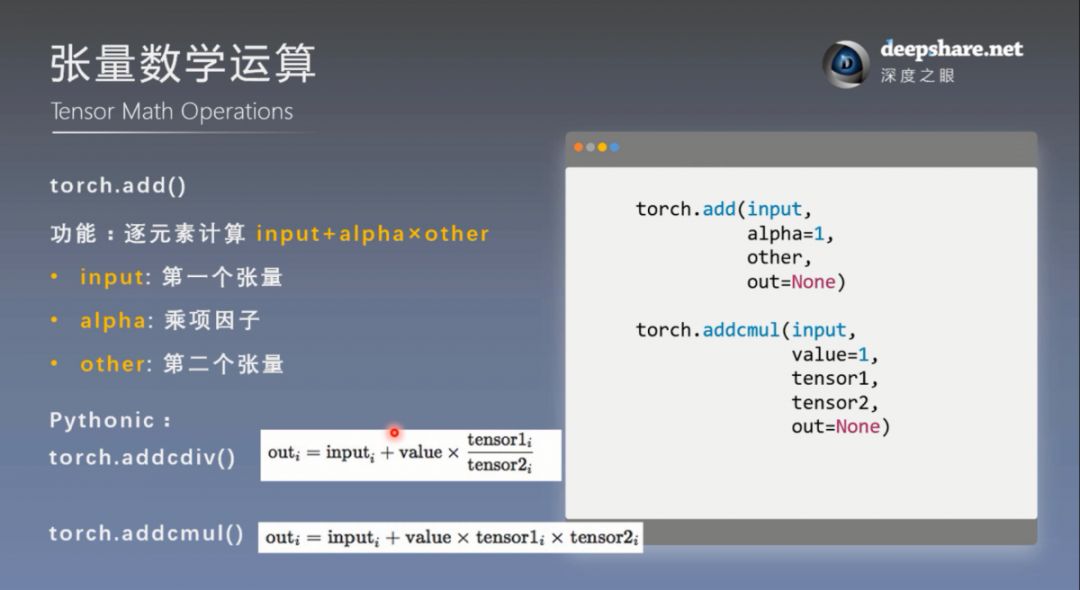Click the orange input+alpha×other expression
1080x590 pixels.
373,234
